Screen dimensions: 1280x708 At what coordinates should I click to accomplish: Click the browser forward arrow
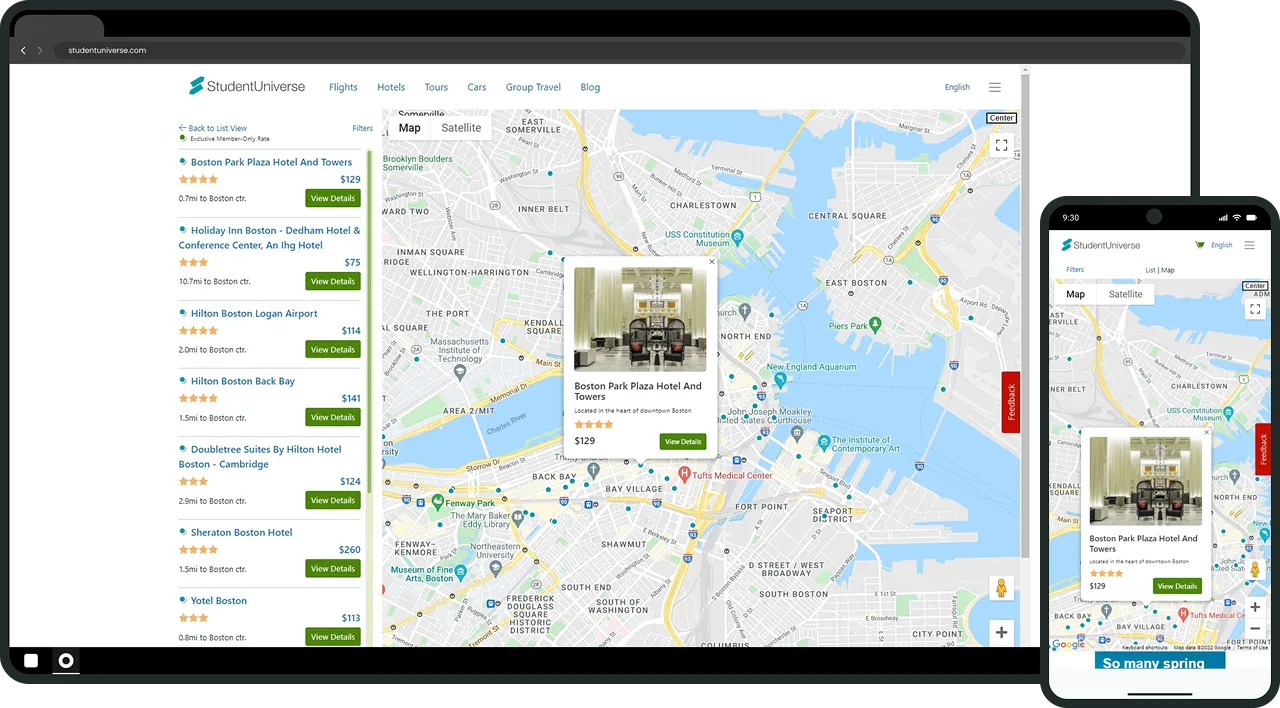pyautogui.click(x=40, y=50)
